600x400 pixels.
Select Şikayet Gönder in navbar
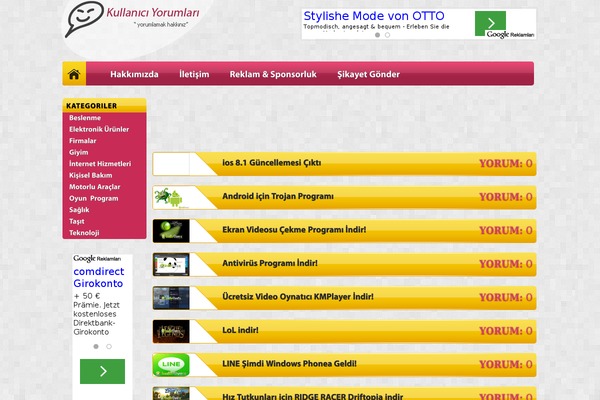click(368, 74)
